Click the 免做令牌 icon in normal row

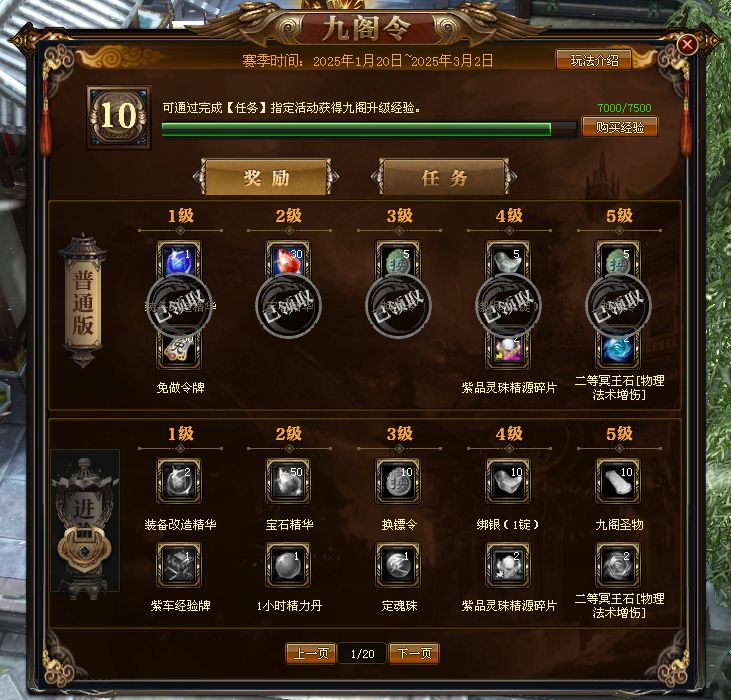click(179, 350)
